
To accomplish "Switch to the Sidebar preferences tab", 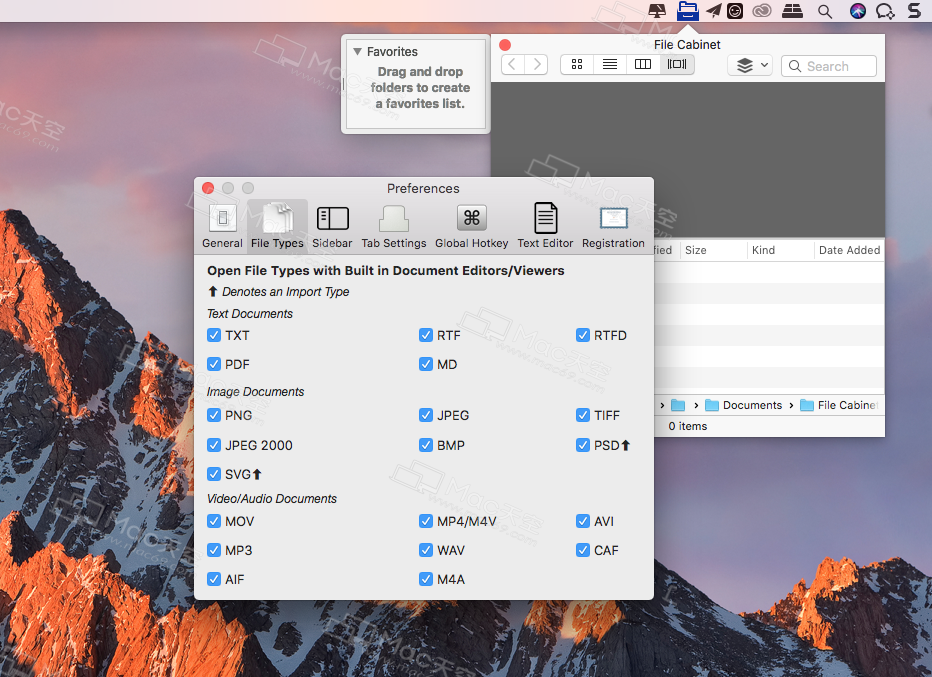I will click(x=332, y=226).
